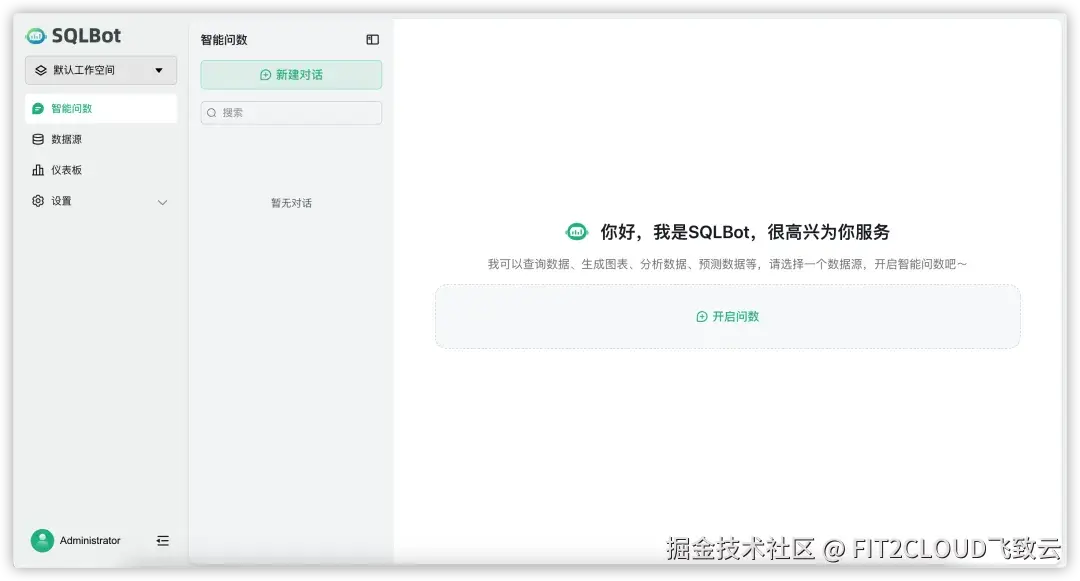The image size is (1080, 581).
Task: Click the Administrator avatar icon
Action: tap(42, 540)
